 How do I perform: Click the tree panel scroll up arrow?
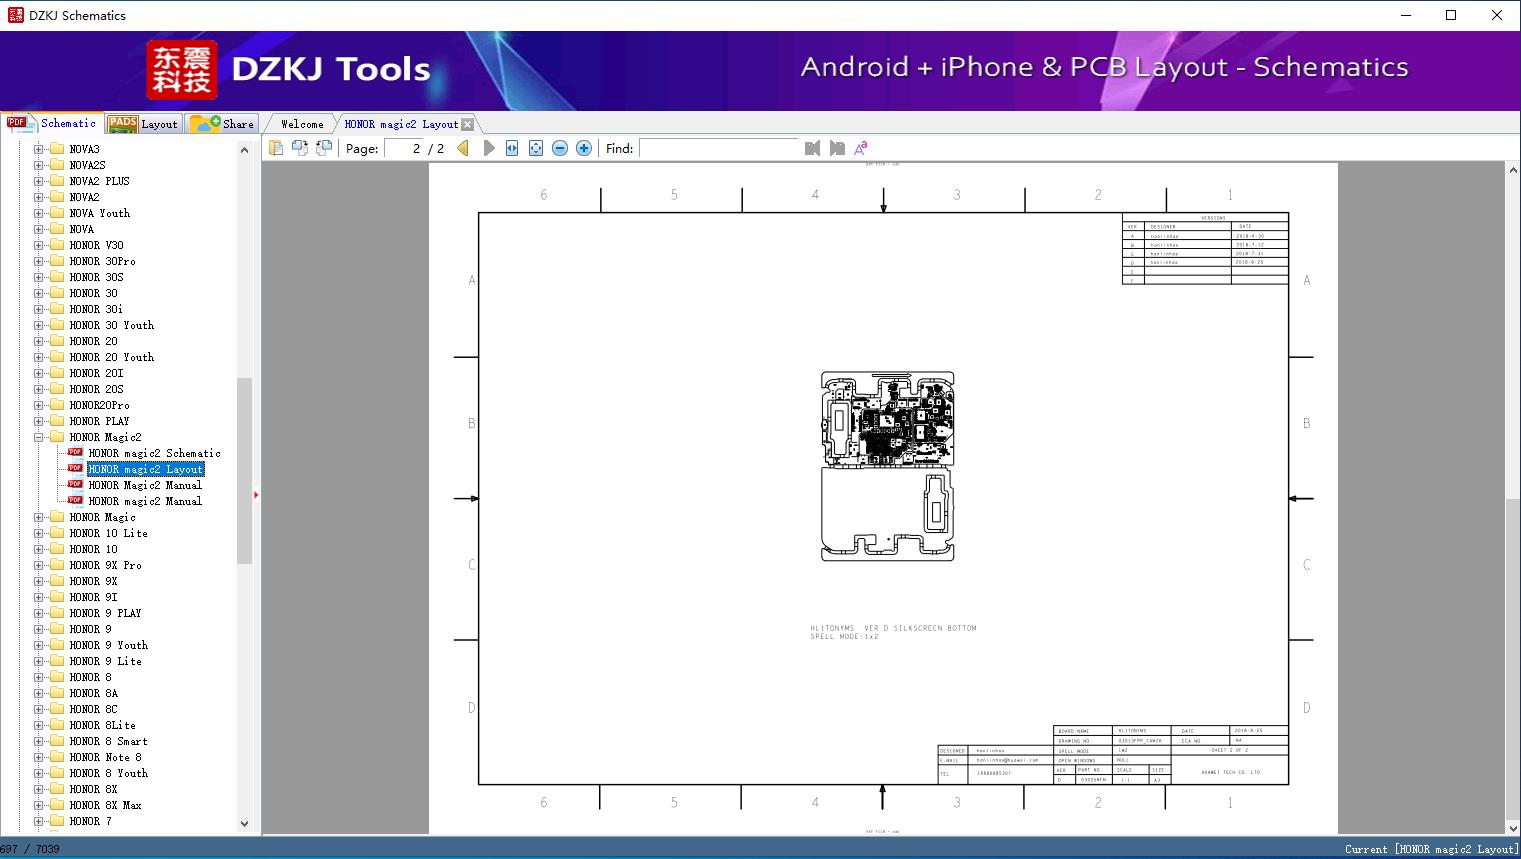tap(244, 150)
